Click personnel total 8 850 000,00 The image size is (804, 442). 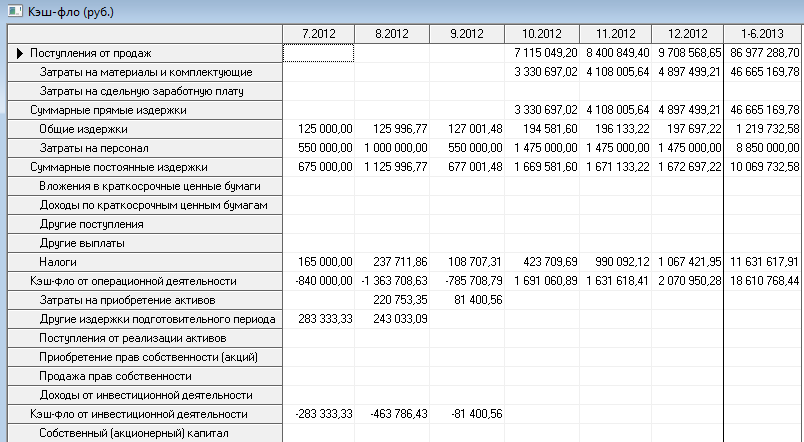[x=768, y=148]
